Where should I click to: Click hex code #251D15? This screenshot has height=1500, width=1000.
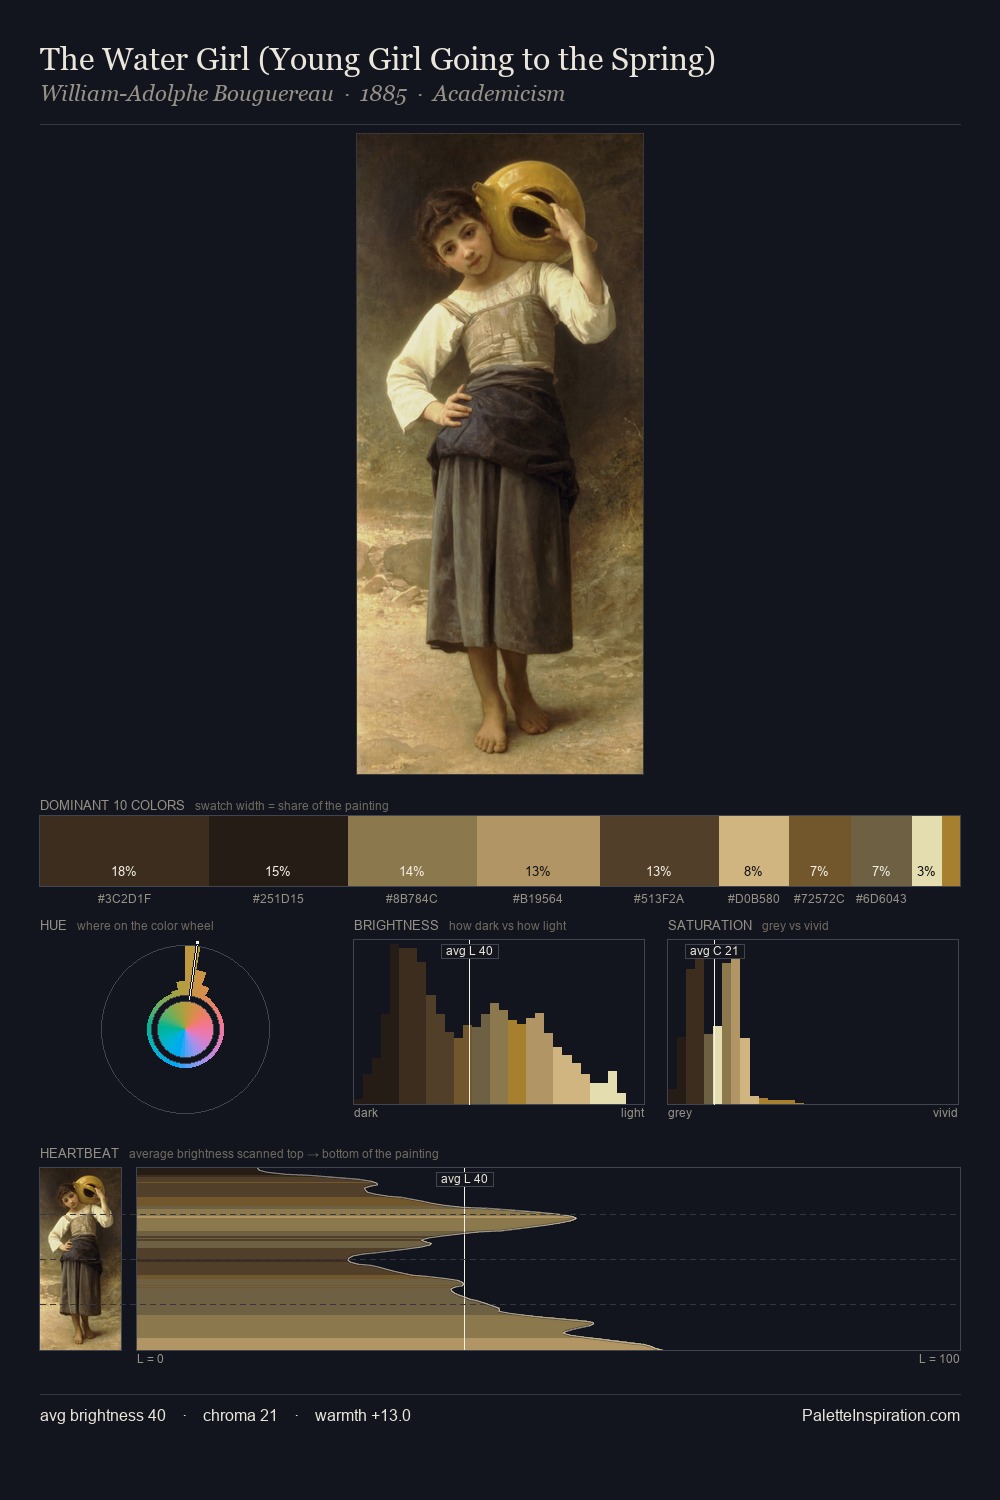point(278,899)
